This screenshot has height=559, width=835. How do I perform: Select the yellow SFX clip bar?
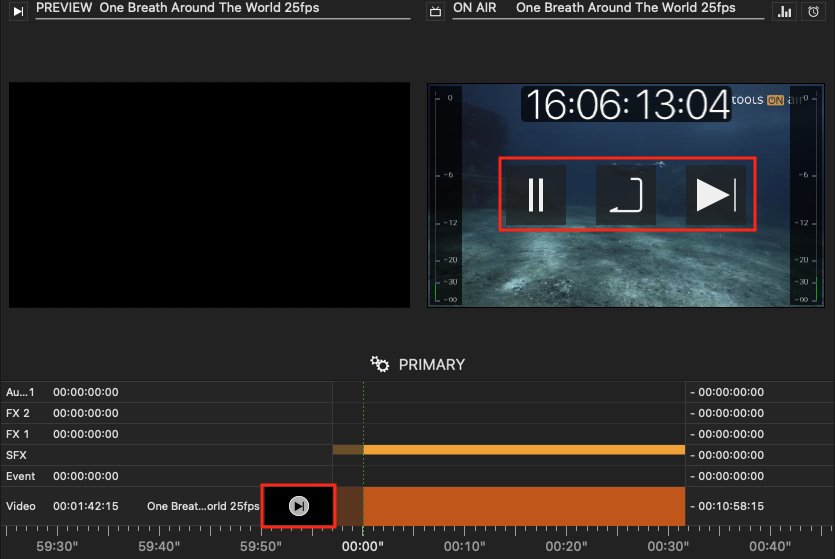coord(524,450)
